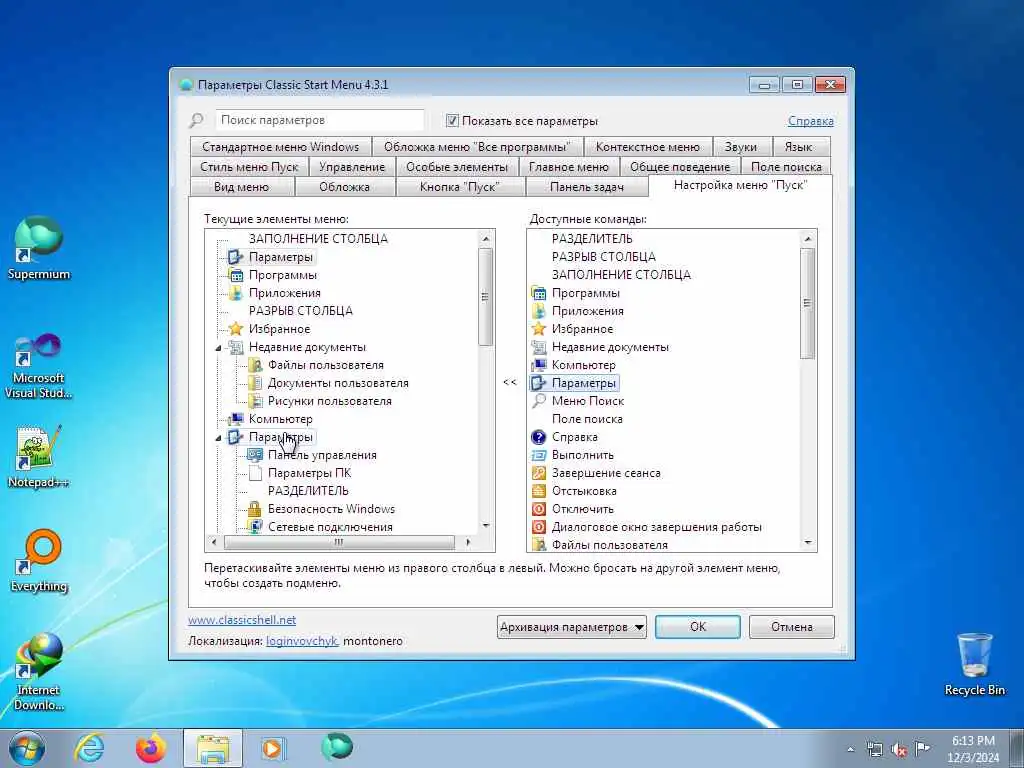Collapse the expanded Параметры tree node
This screenshot has height=768, width=1024.
tap(218, 438)
